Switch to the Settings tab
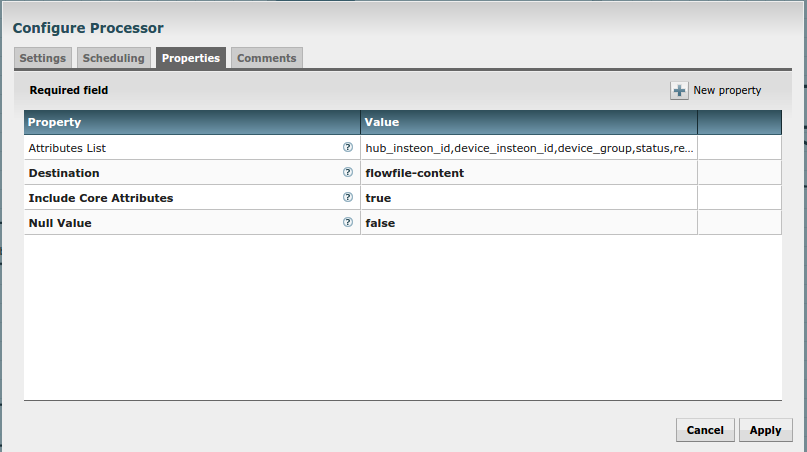Viewport: 807px width, 452px height. tap(43, 58)
